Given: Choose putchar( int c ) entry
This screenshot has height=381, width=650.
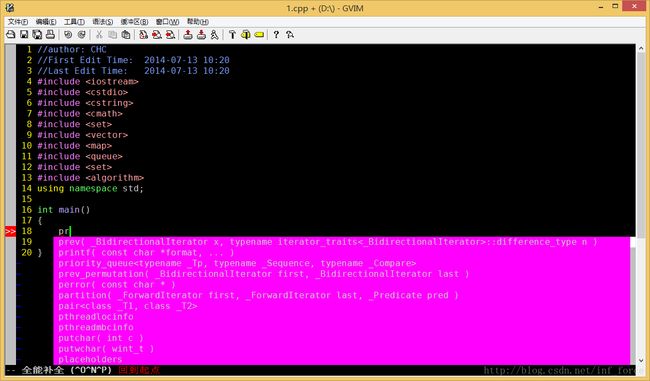Looking at the screenshot, I should [x=342, y=338].
